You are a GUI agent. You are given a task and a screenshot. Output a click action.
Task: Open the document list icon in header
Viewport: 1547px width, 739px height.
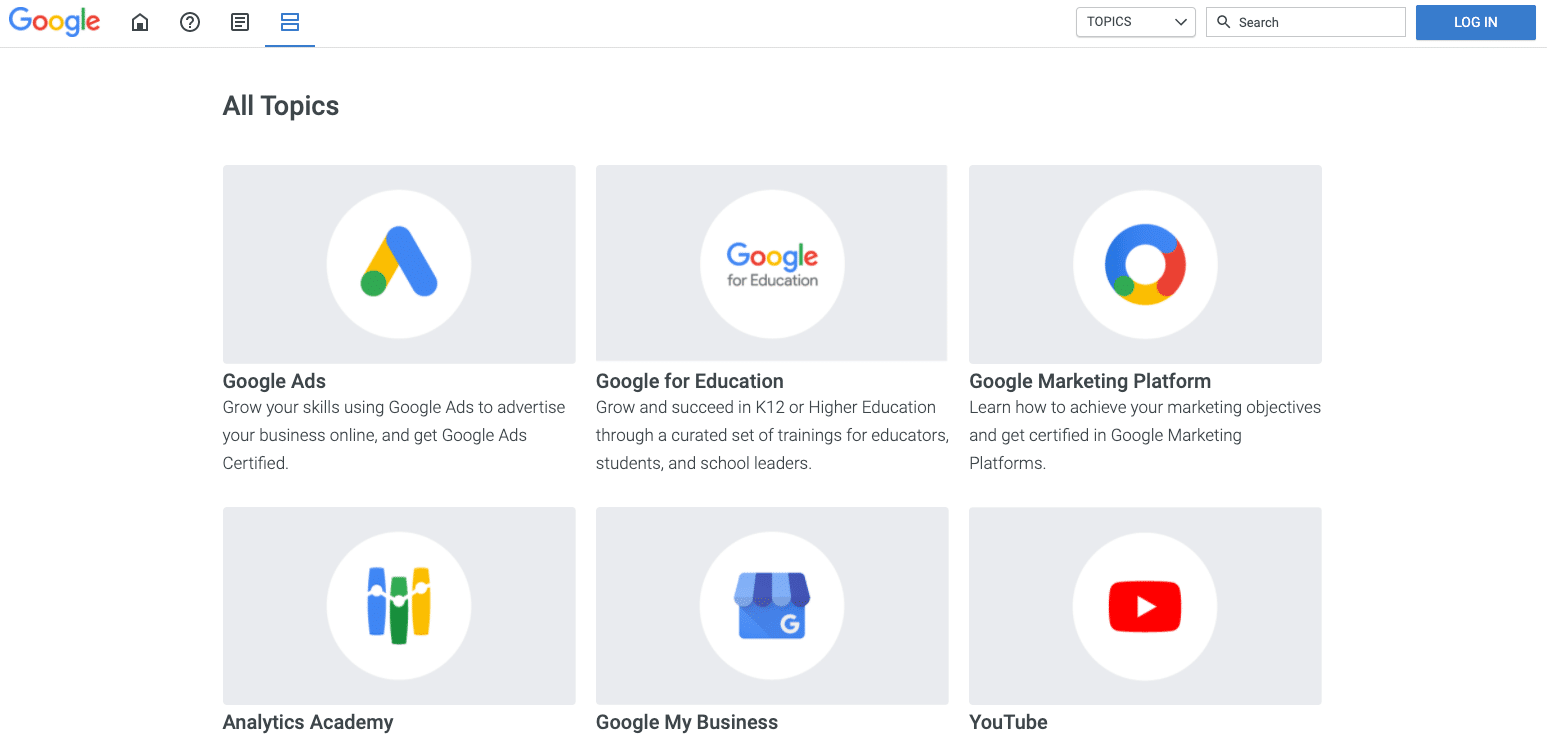pos(240,22)
